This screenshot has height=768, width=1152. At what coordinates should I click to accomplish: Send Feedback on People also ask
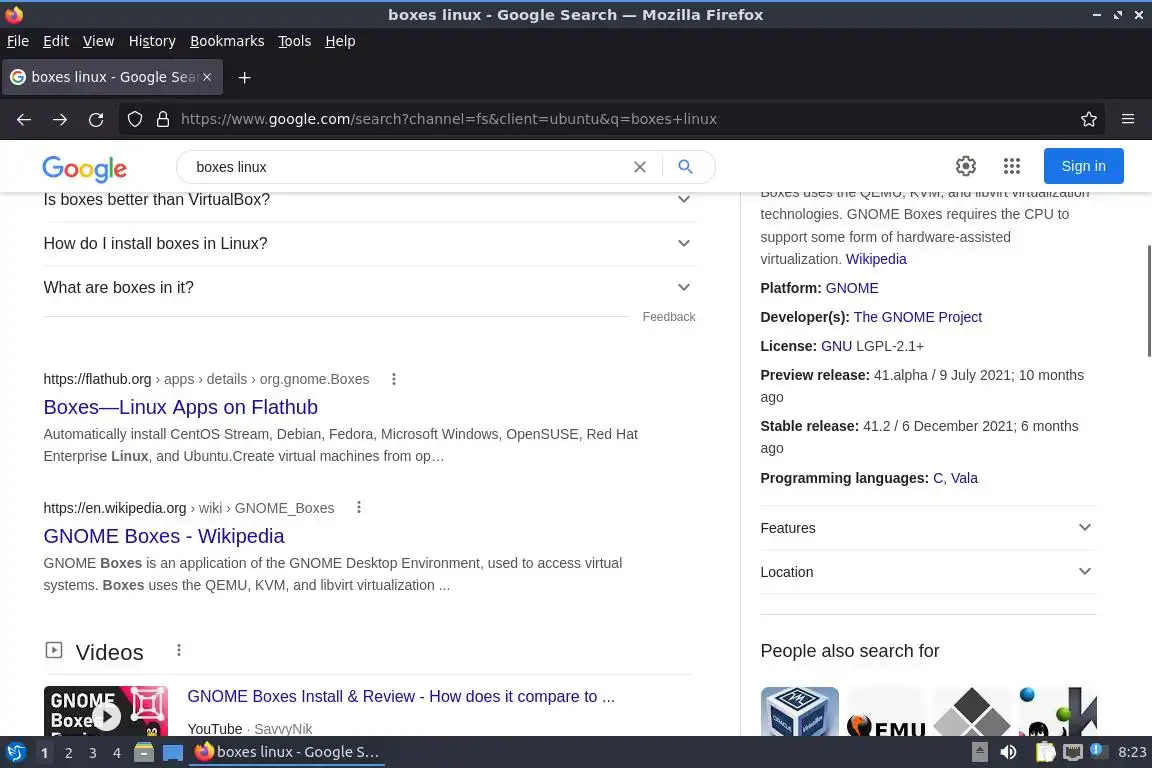[669, 317]
